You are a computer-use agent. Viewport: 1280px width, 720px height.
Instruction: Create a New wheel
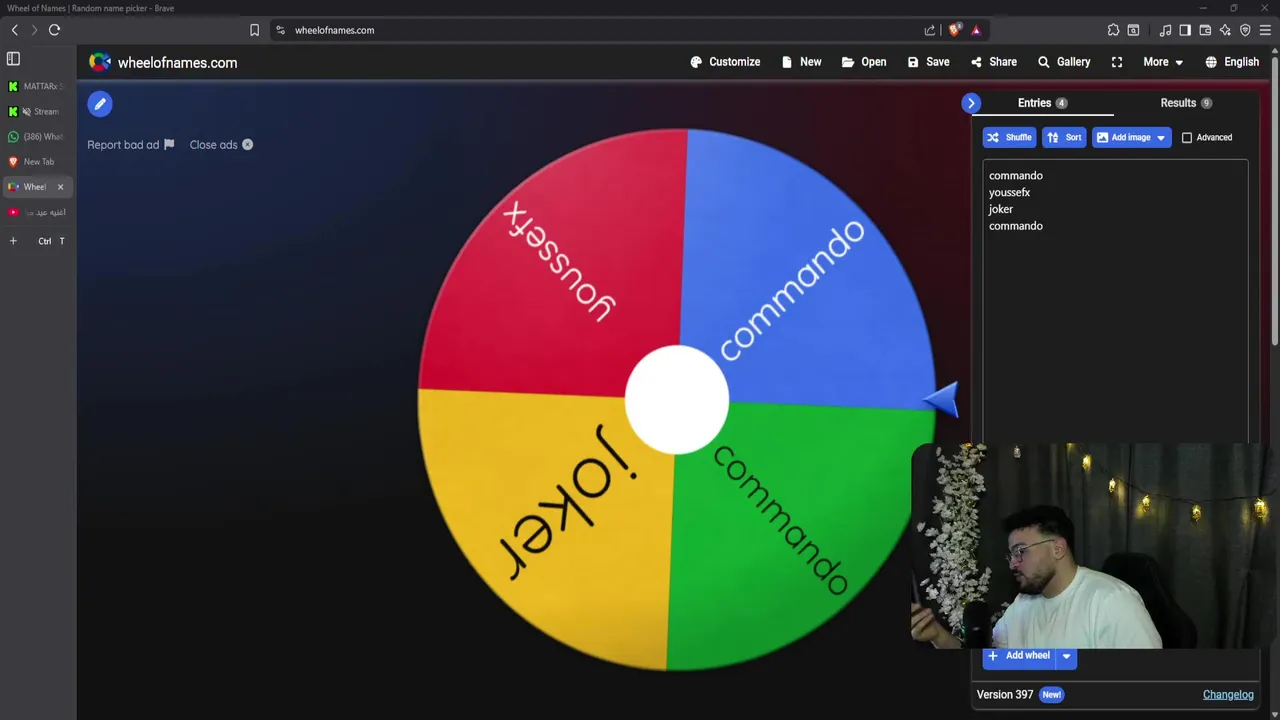pos(801,62)
